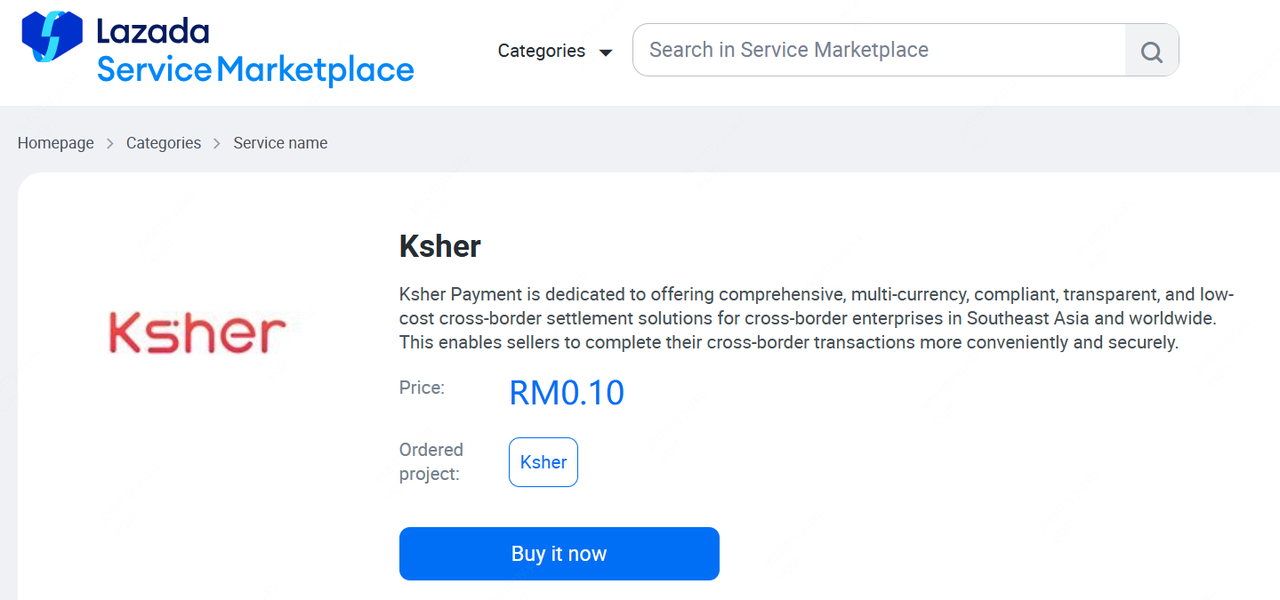The width and height of the screenshot is (1280, 600).
Task: Click the chevron after Categories breadcrumb
Action: 217,144
